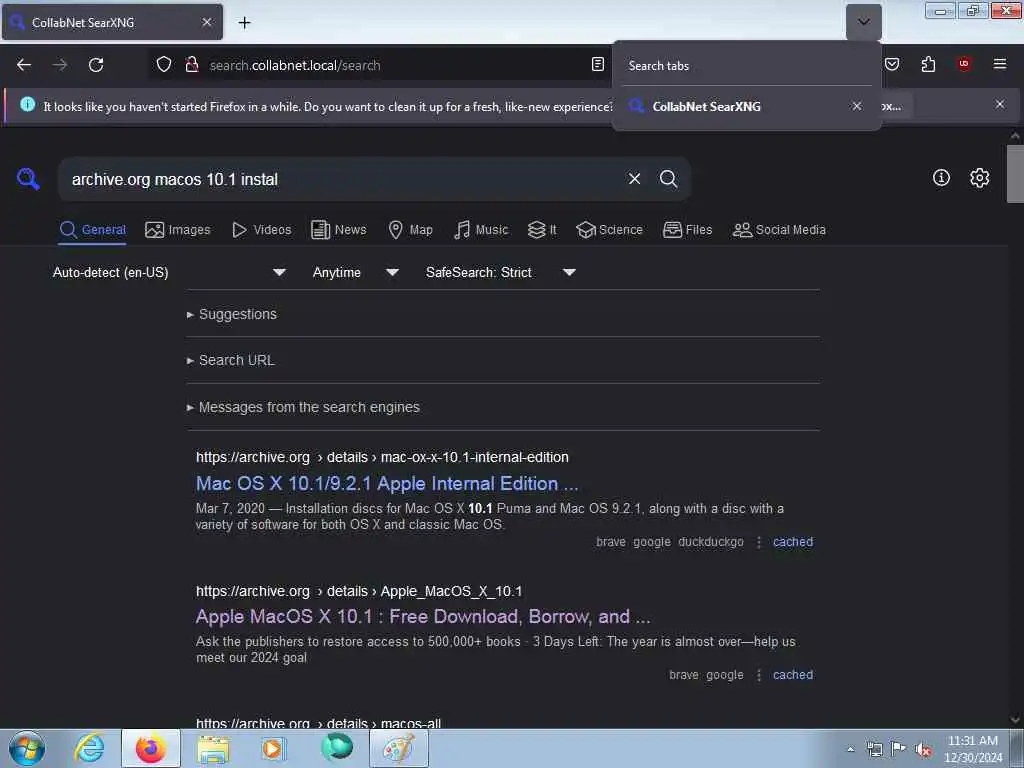Switch to the Social Media category
1024x768 pixels.
pyautogui.click(x=779, y=230)
